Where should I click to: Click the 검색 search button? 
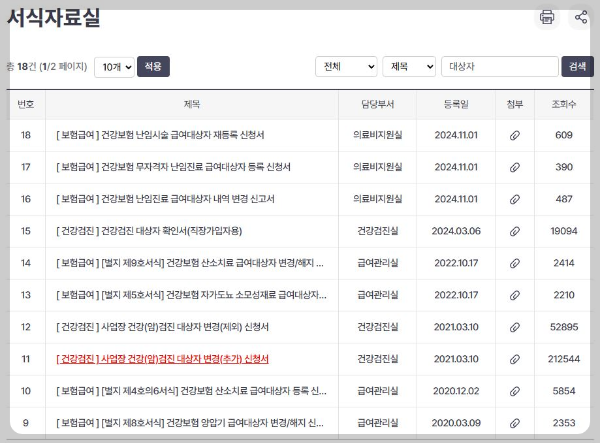point(577,67)
